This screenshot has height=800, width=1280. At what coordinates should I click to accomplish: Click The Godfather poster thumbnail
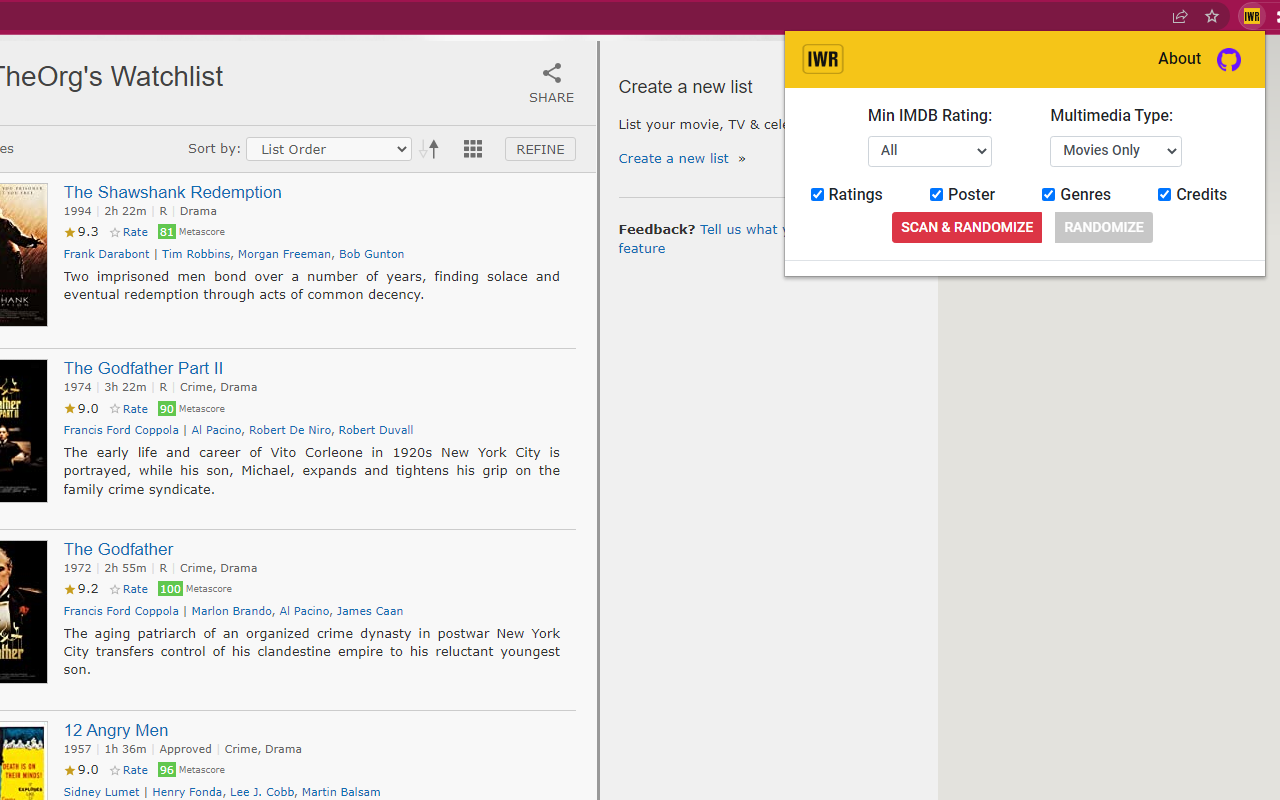point(23,612)
